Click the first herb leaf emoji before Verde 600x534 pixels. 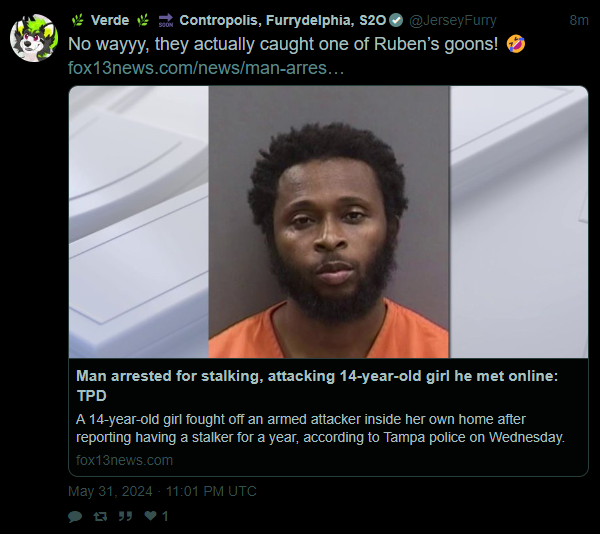78,20
